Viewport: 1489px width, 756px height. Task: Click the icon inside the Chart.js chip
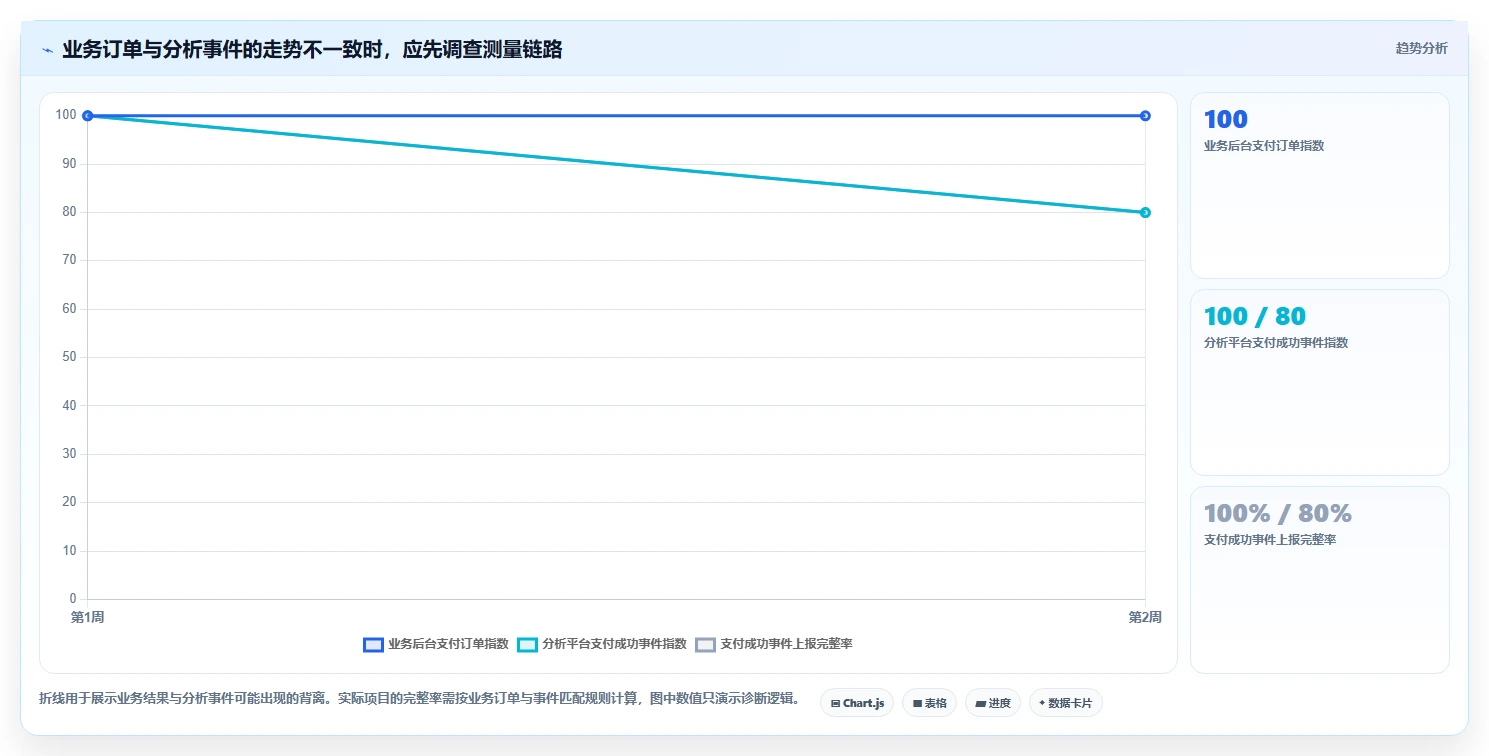[835, 703]
